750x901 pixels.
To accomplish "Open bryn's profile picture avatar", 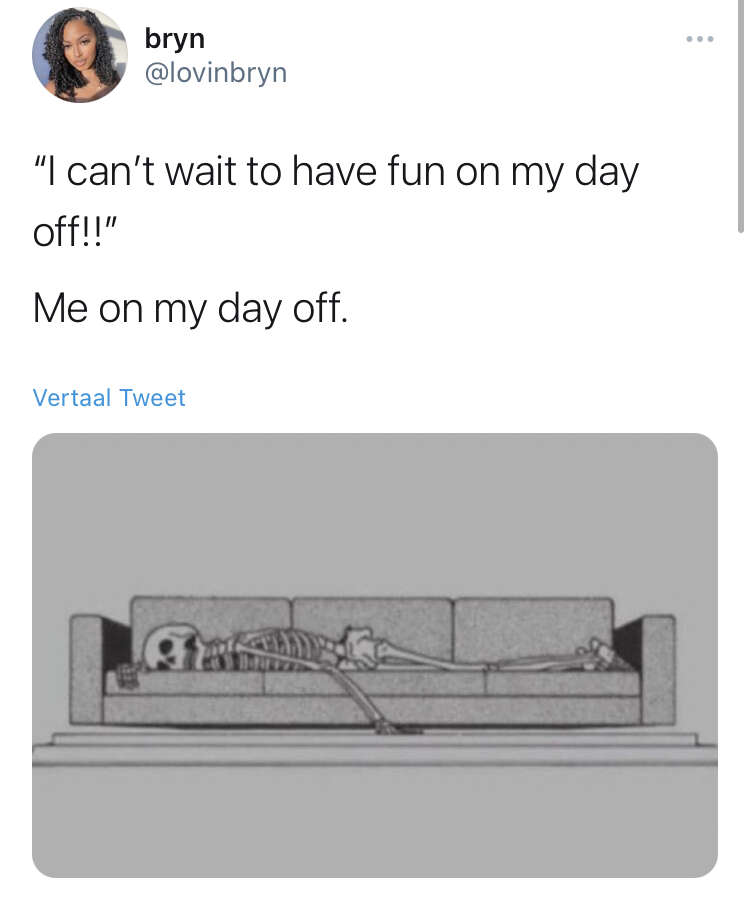I will [79, 55].
